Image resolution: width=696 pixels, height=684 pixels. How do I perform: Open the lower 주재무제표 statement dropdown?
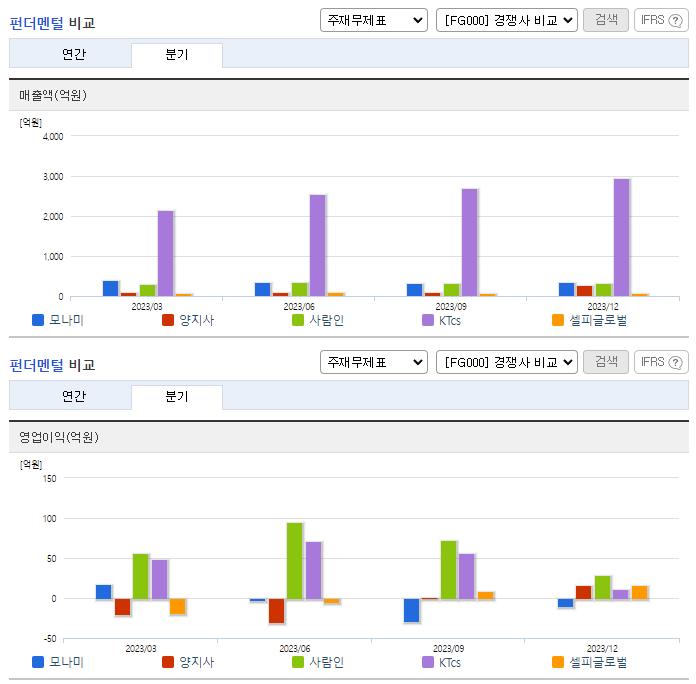tap(373, 362)
